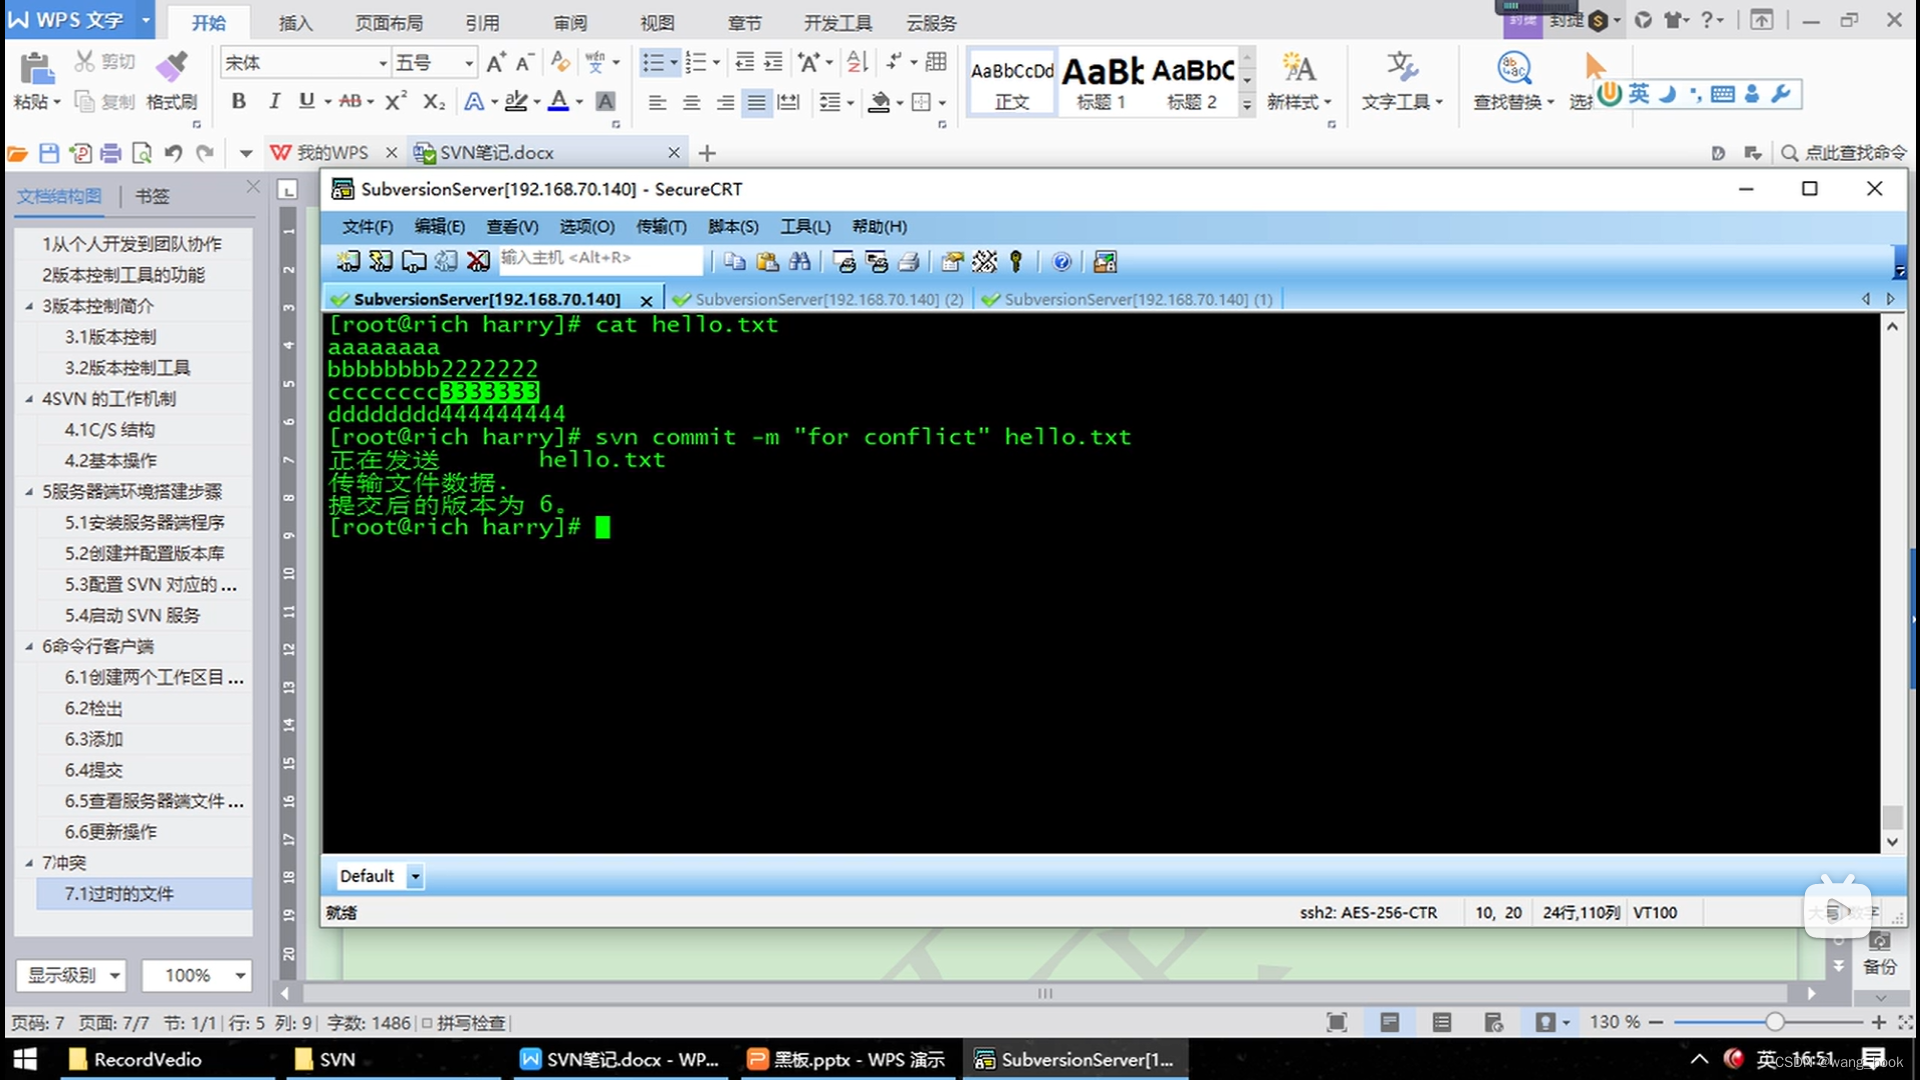Click SVN笔记.docx document tab
The width and height of the screenshot is (1920, 1080).
(x=527, y=152)
